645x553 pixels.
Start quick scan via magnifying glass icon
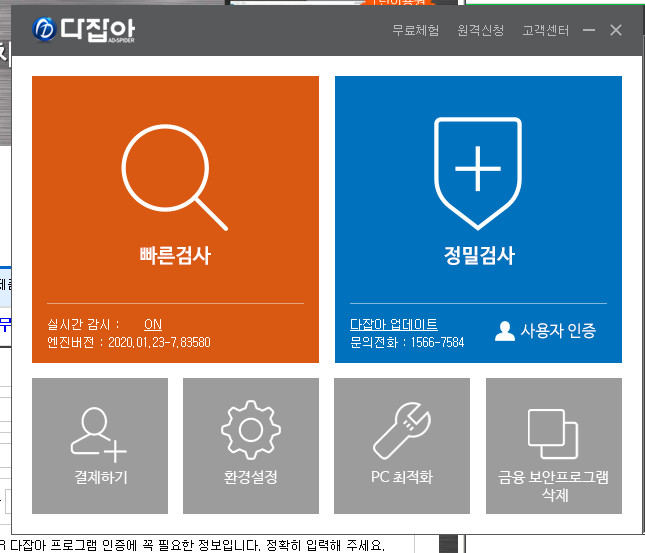pyautogui.click(x=174, y=177)
